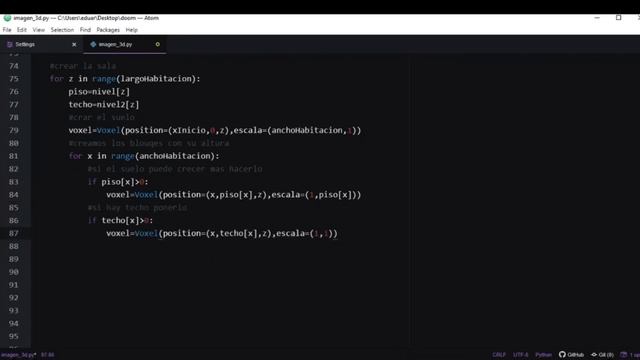The height and width of the screenshot is (360, 640).
Task: Click the '#crear el suelo' comment on line 78
Action: tap(102, 118)
